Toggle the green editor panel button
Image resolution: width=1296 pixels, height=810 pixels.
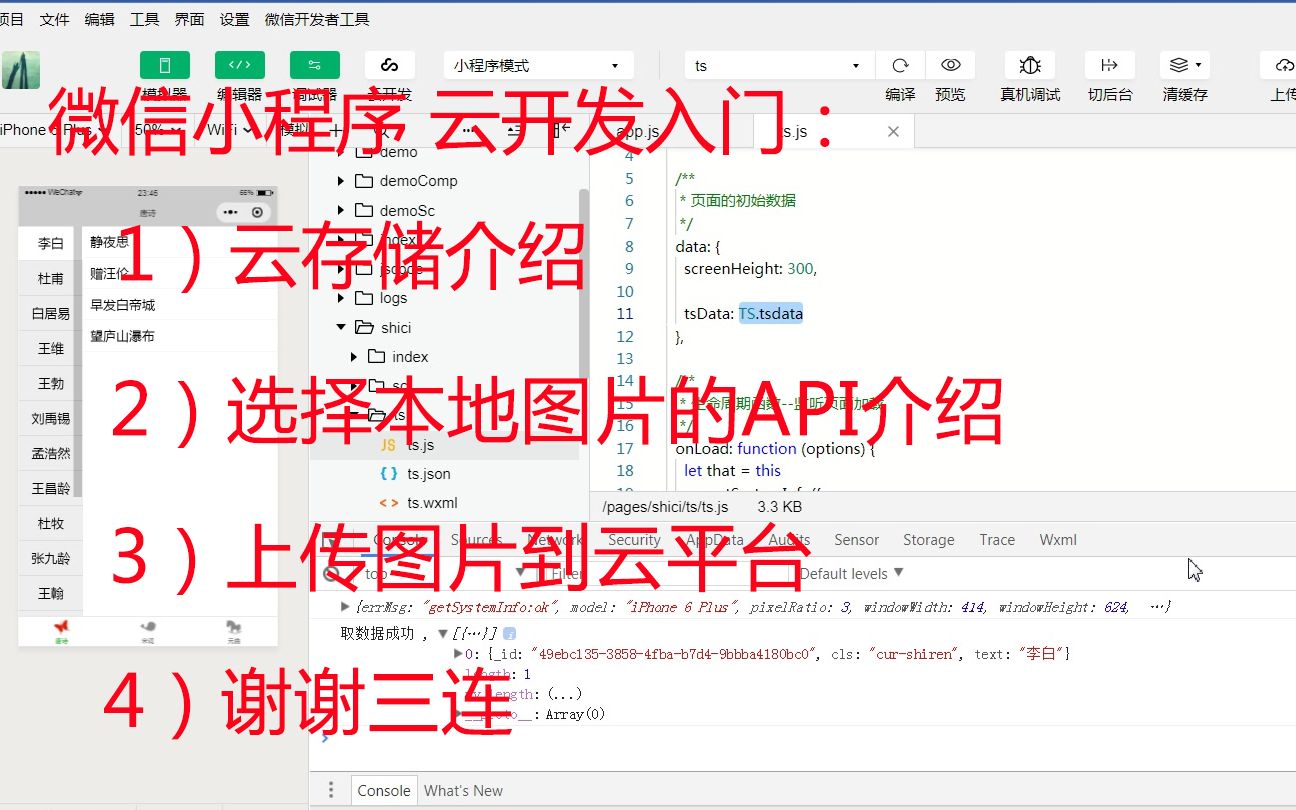point(240,65)
